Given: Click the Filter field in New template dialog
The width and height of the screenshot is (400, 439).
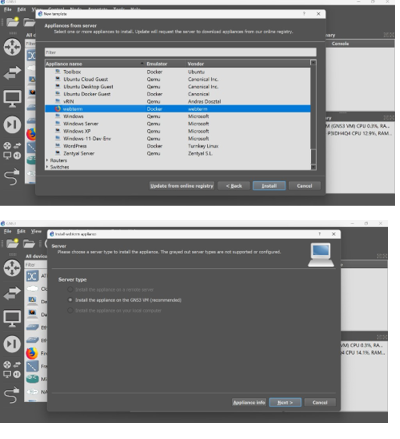Looking at the screenshot, I should point(180,52).
